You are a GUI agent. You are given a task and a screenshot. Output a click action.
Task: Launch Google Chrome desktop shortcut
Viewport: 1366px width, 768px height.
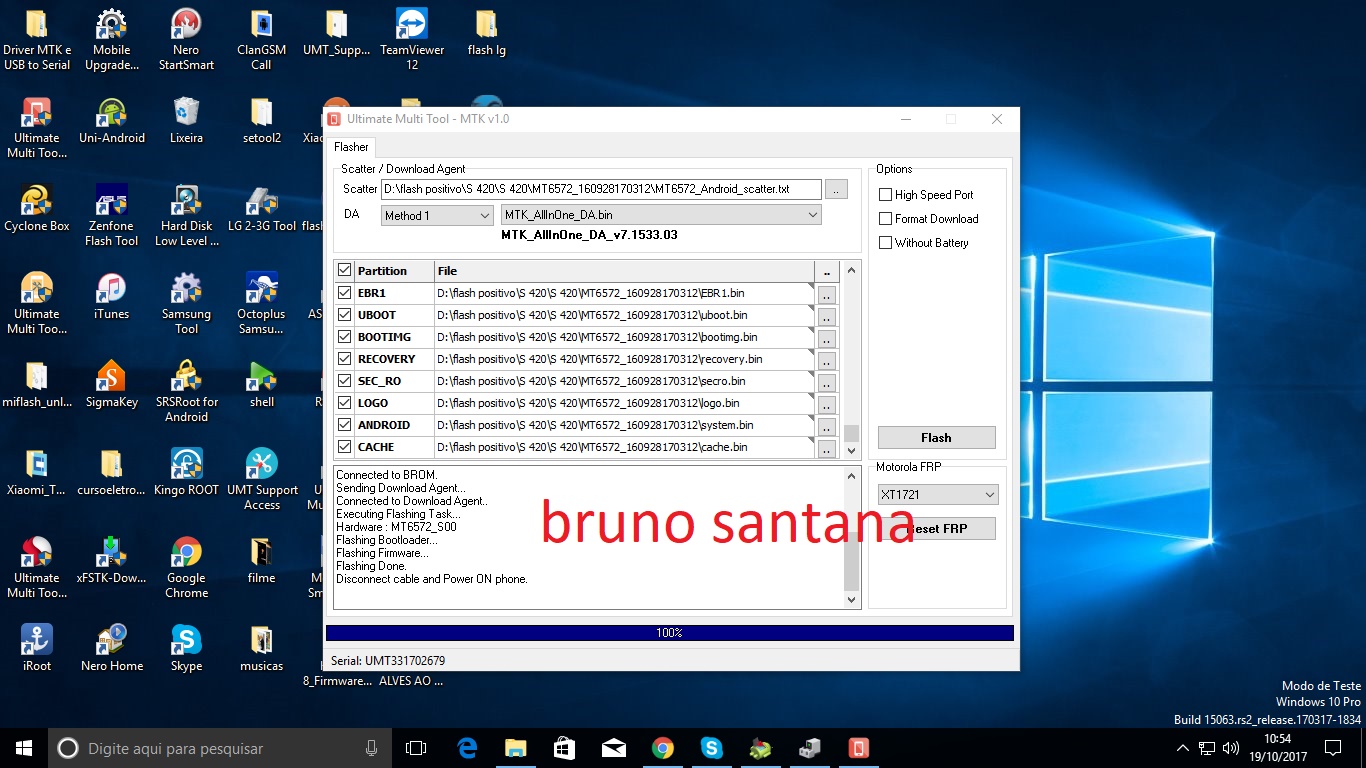186,568
